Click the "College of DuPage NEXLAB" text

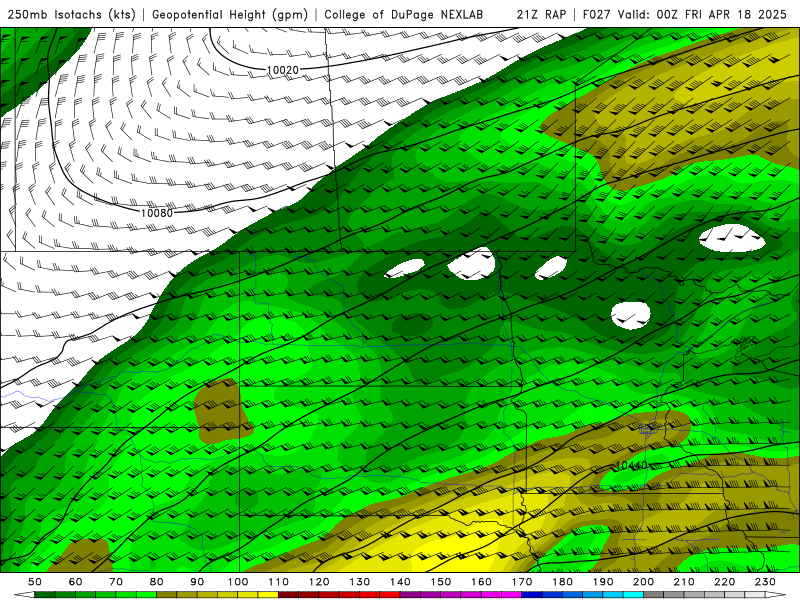[x=404, y=15]
